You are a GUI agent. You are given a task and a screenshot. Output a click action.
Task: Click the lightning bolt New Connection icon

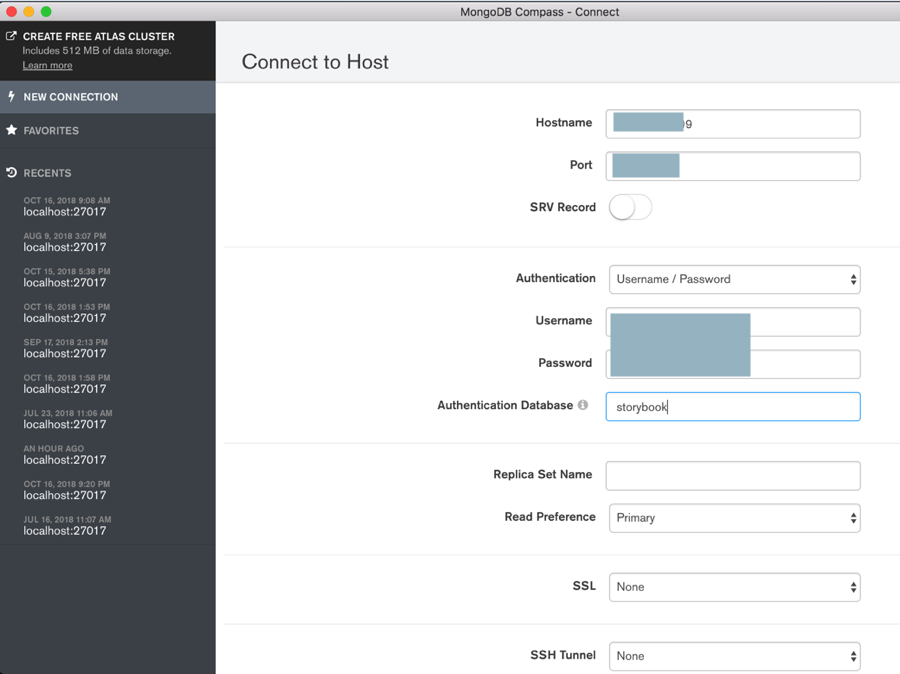(x=11, y=97)
